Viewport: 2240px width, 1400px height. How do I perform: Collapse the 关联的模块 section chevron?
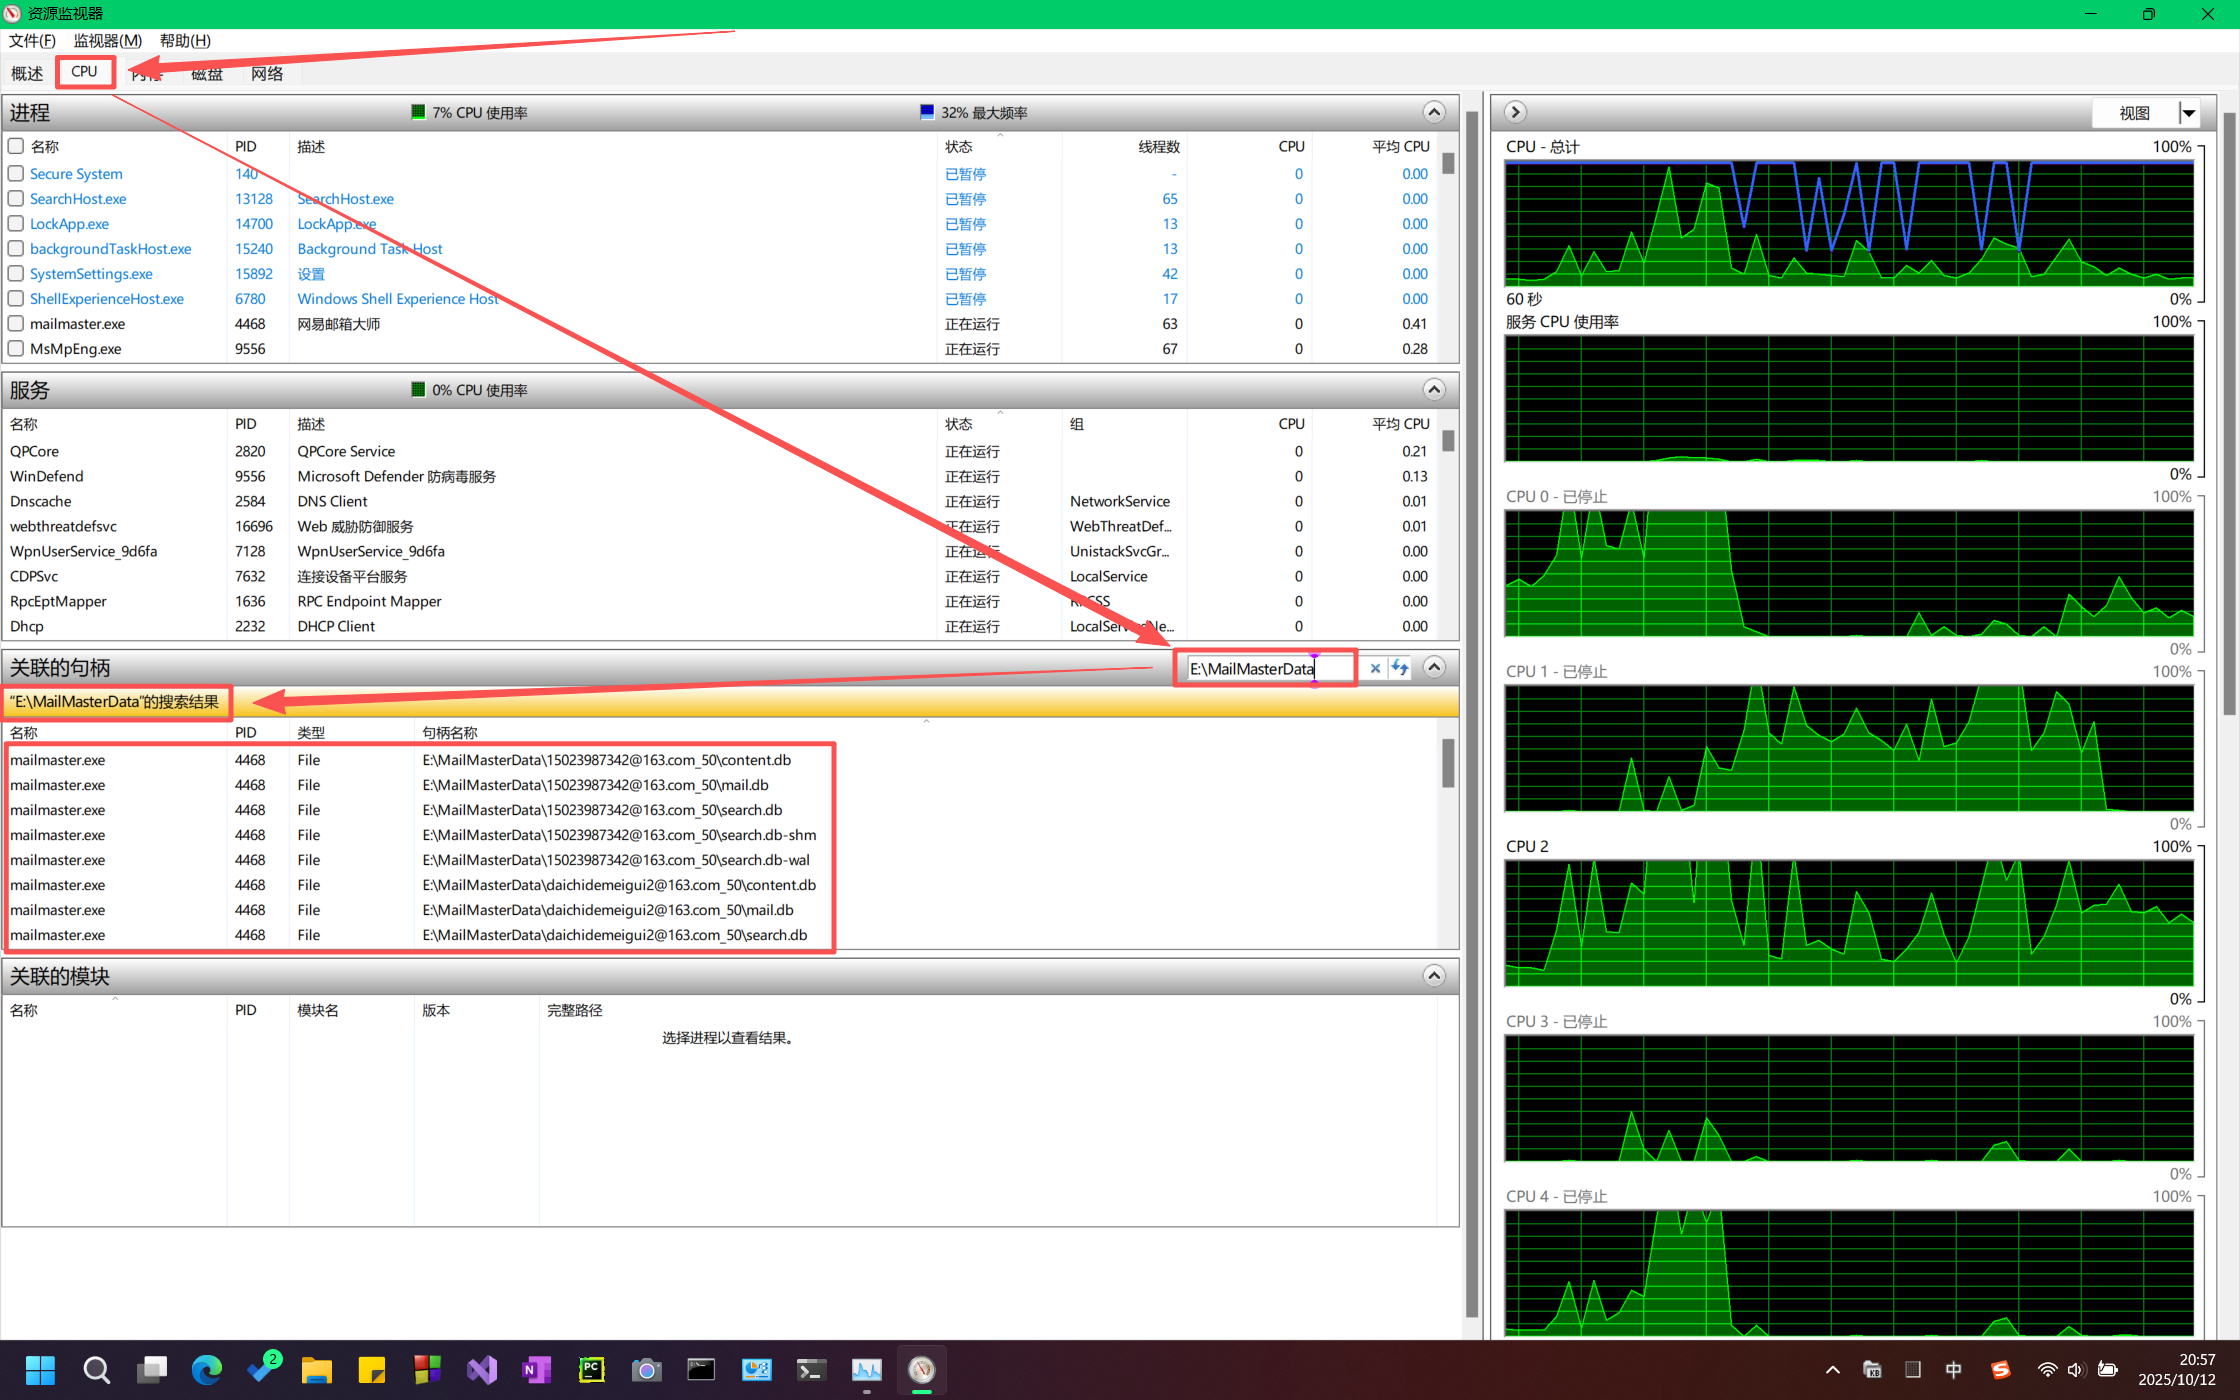1433,976
